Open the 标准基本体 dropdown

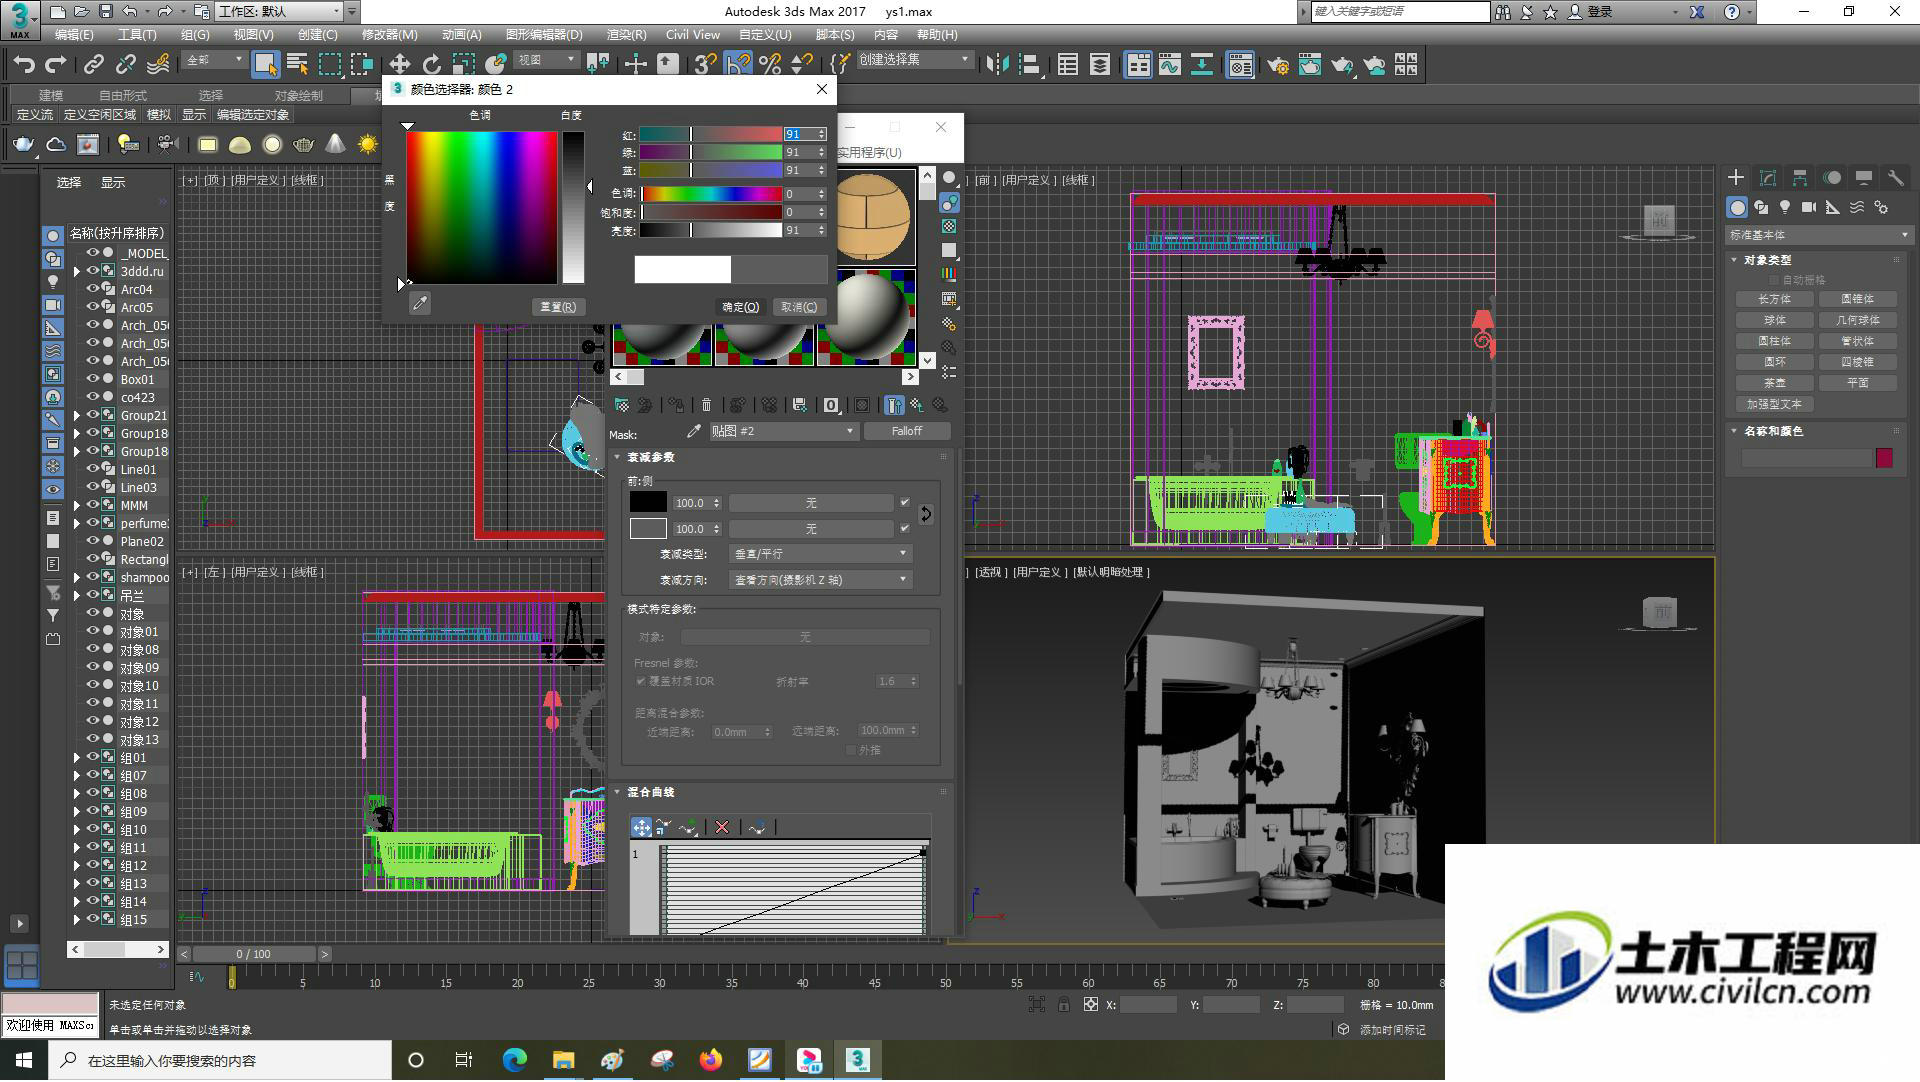pos(1818,235)
